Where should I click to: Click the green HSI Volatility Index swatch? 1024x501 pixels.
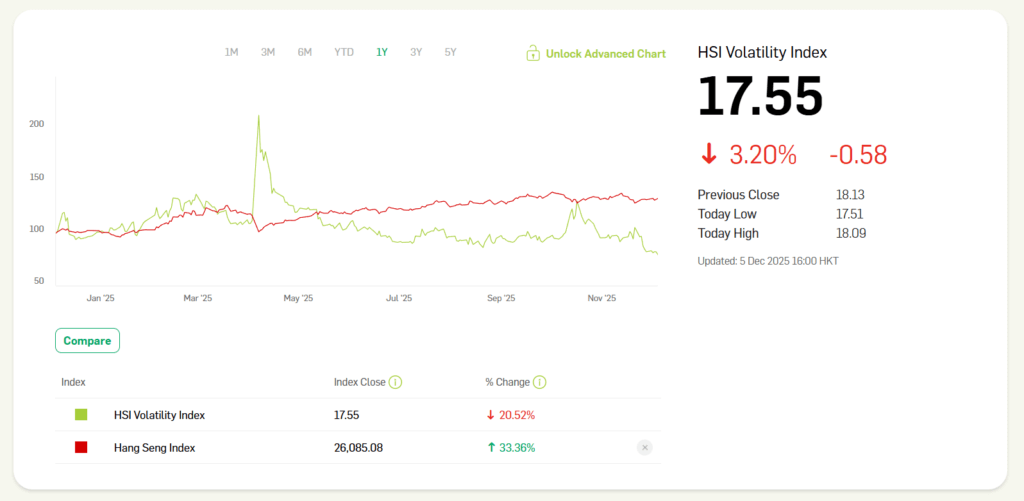(81, 415)
